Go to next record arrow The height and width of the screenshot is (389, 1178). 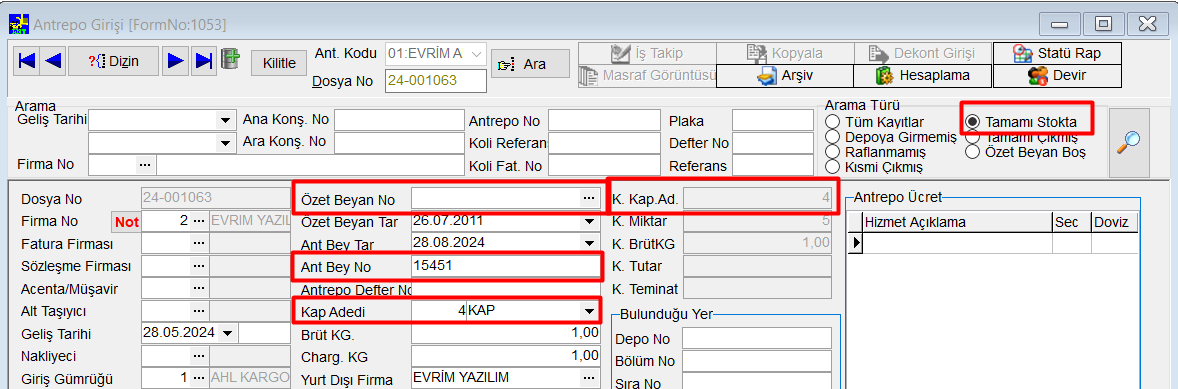coord(176,61)
